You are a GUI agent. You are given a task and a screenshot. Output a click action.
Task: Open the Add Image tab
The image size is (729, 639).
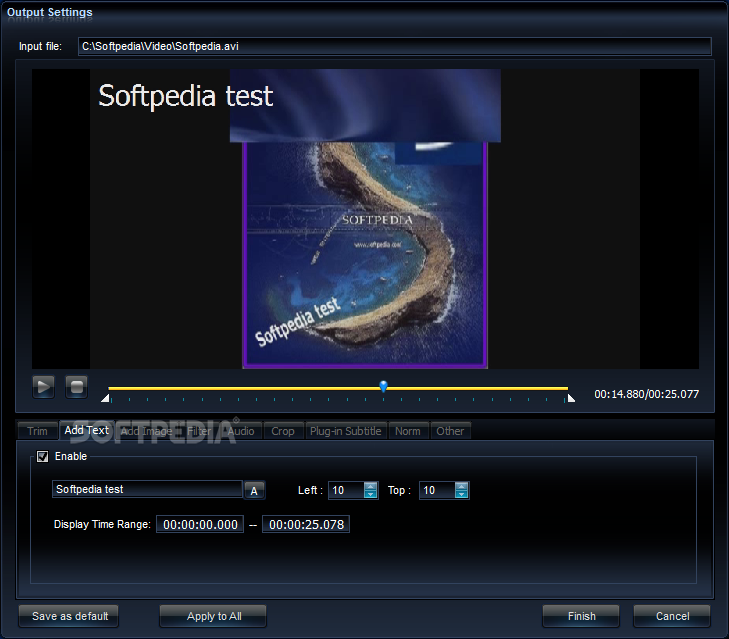(146, 431)
